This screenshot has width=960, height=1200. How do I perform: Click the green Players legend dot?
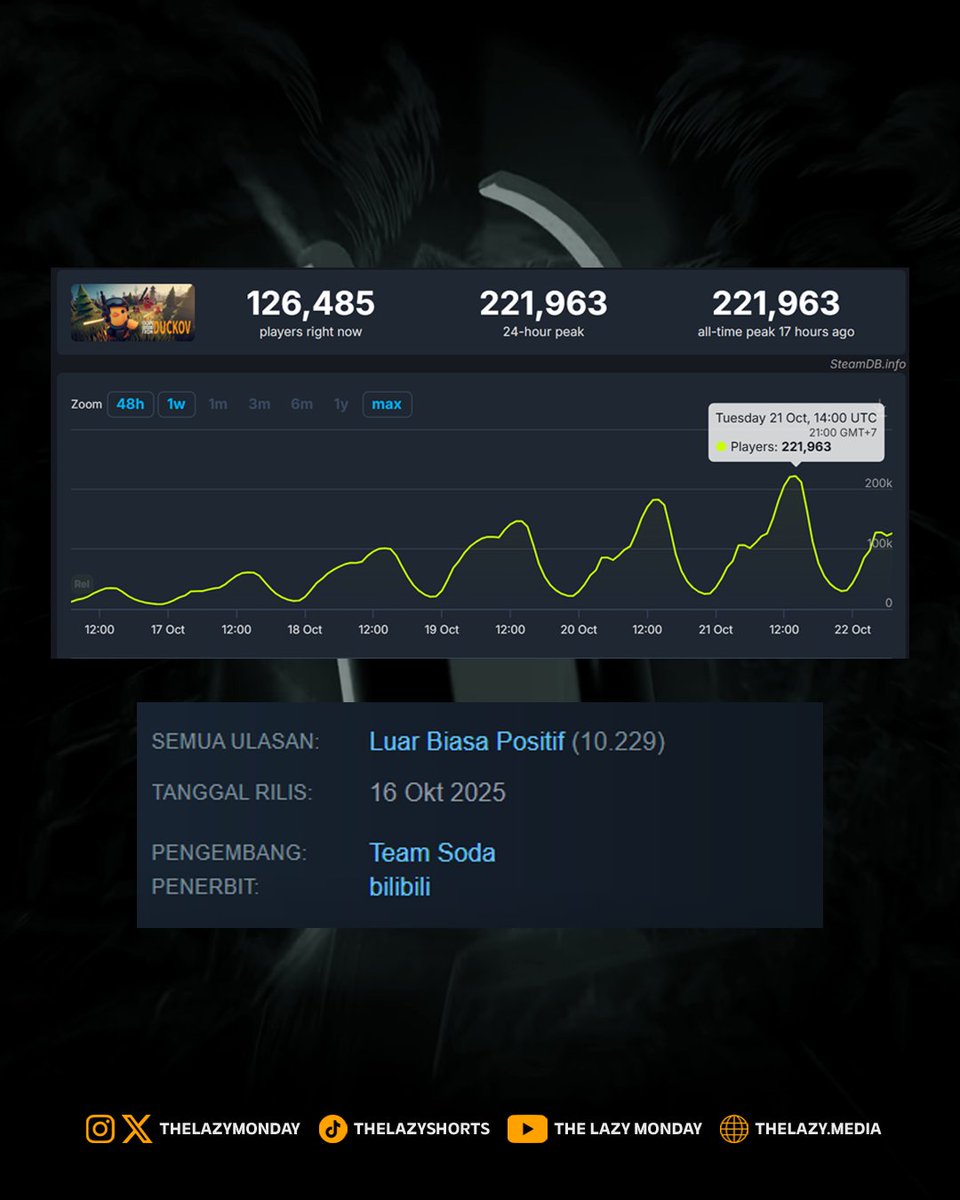pos(721,447)
